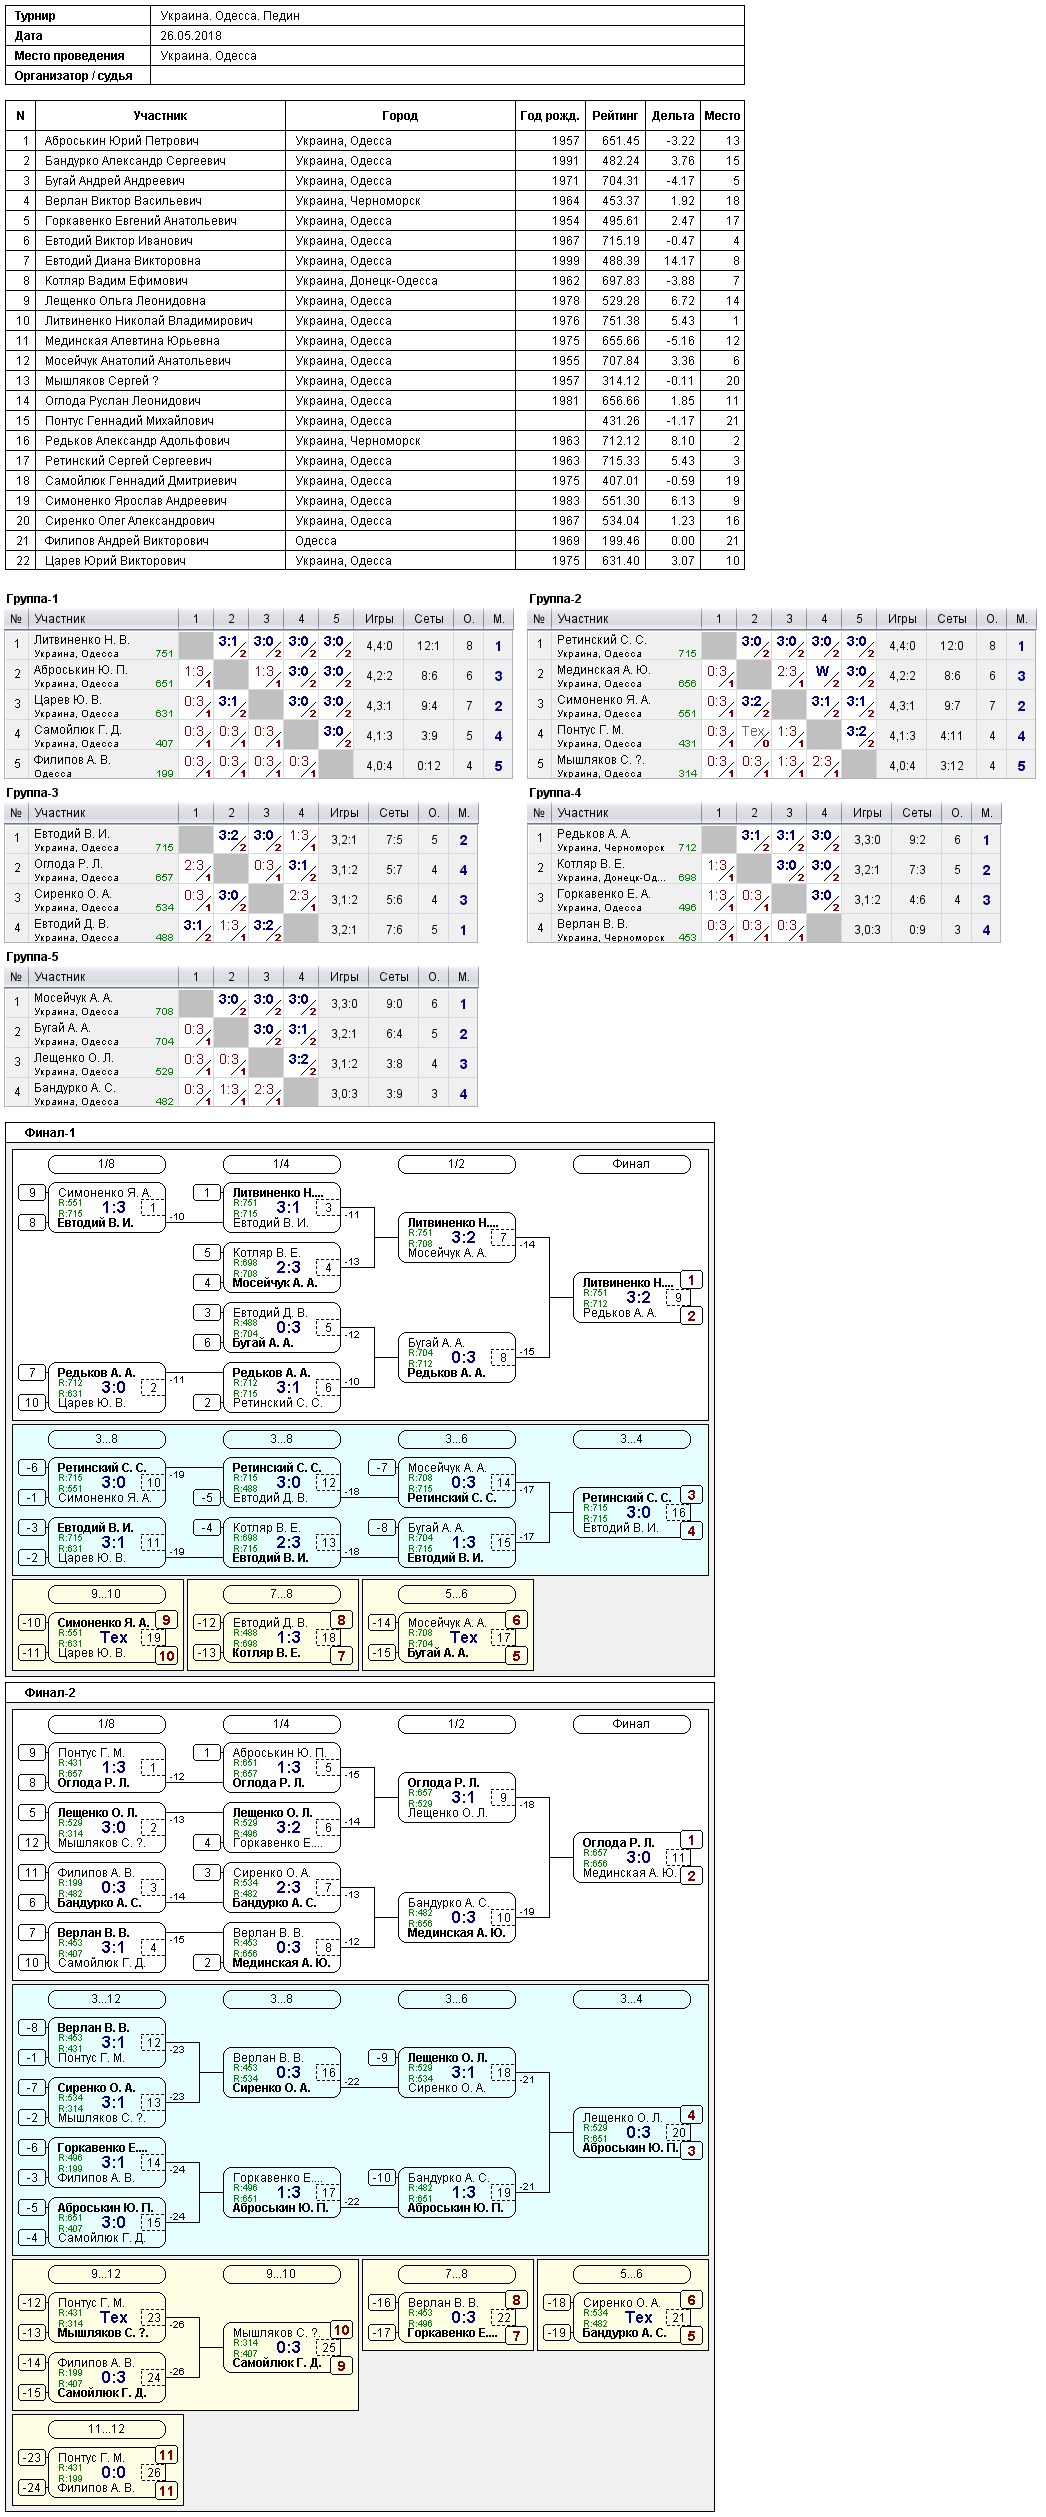Select participant 'Аброськин Юрий Петрович'

point(122,141)
